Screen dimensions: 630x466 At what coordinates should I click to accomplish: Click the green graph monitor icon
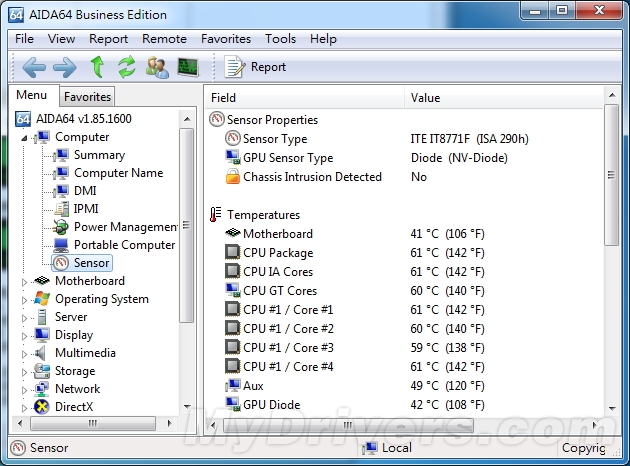point(187,67)
